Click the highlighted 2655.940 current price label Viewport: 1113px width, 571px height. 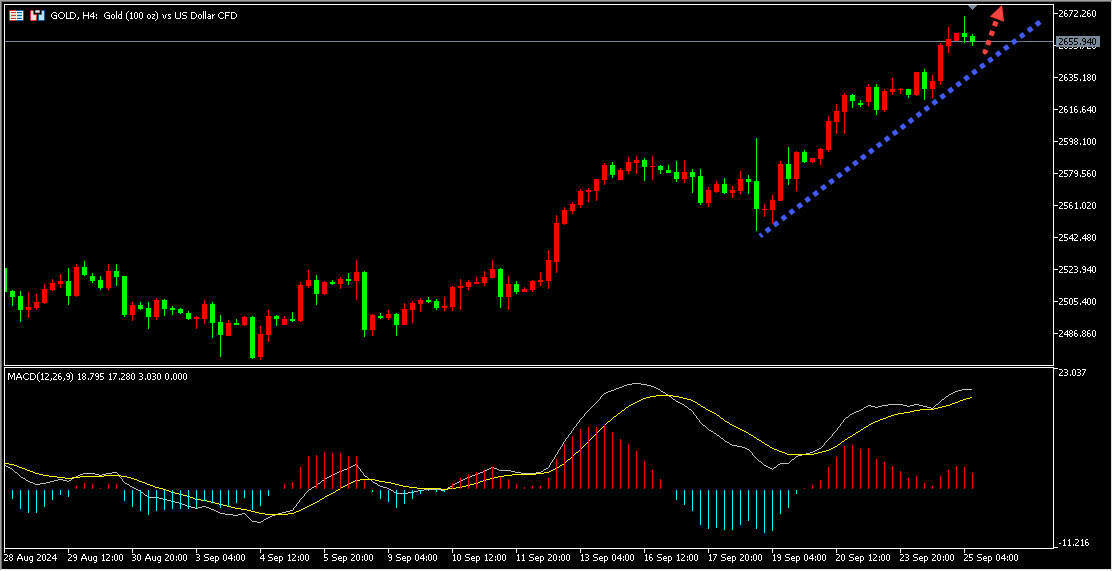click(x=1077, y=42)
